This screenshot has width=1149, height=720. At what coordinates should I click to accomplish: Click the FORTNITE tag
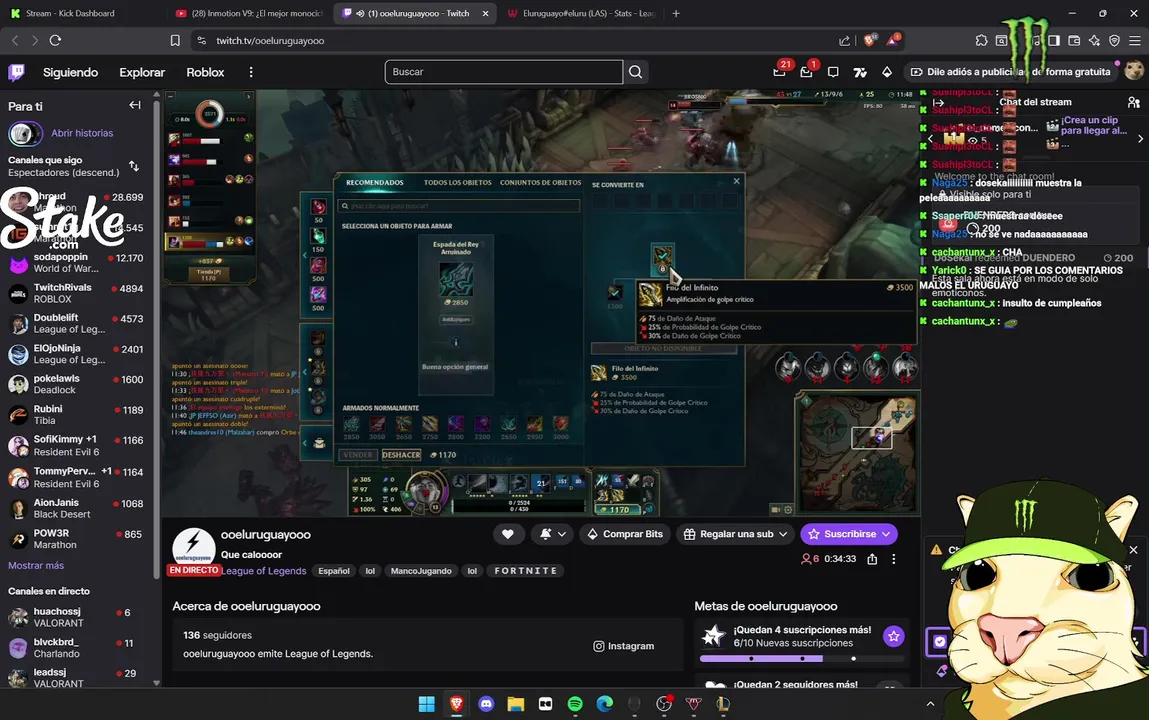tap(525, 571)
